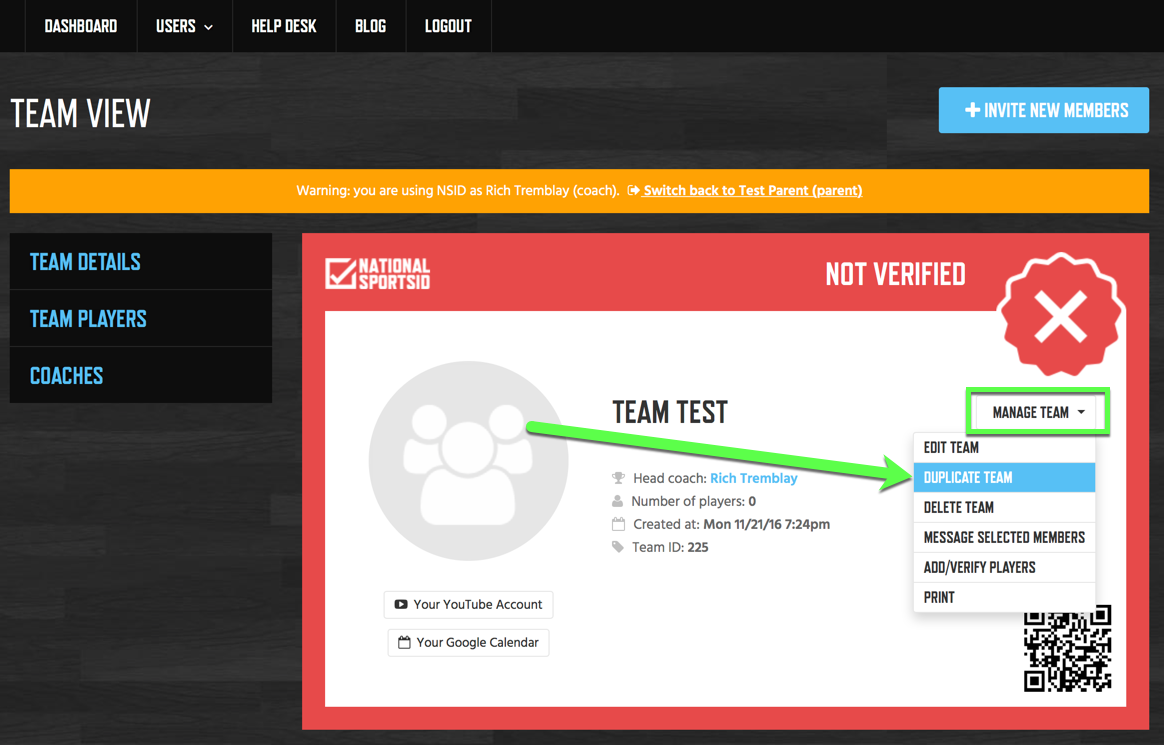Click the switch-user icon in the warning banner

633,191
